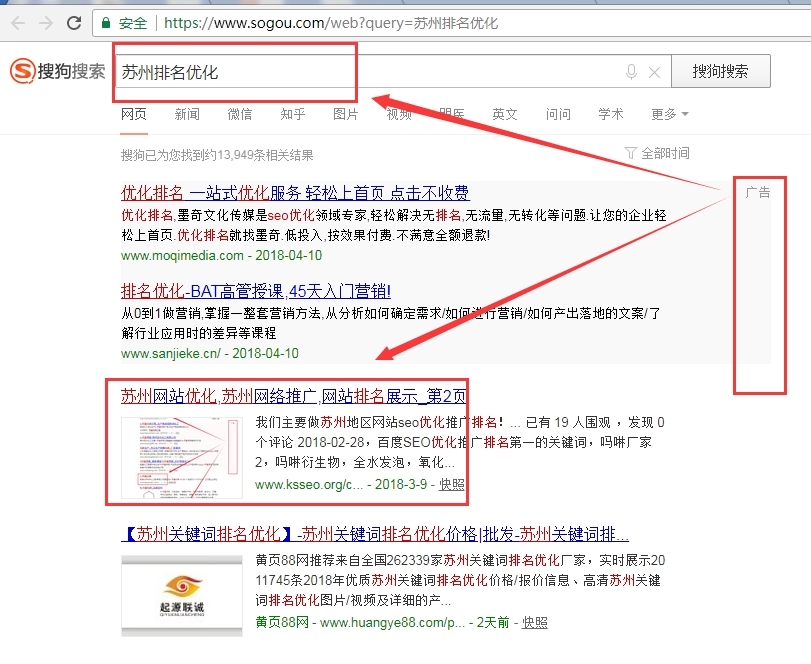This screenshot has width=811, height=664.
Task: Switch to the 知乎 tab
Action: 293,114
